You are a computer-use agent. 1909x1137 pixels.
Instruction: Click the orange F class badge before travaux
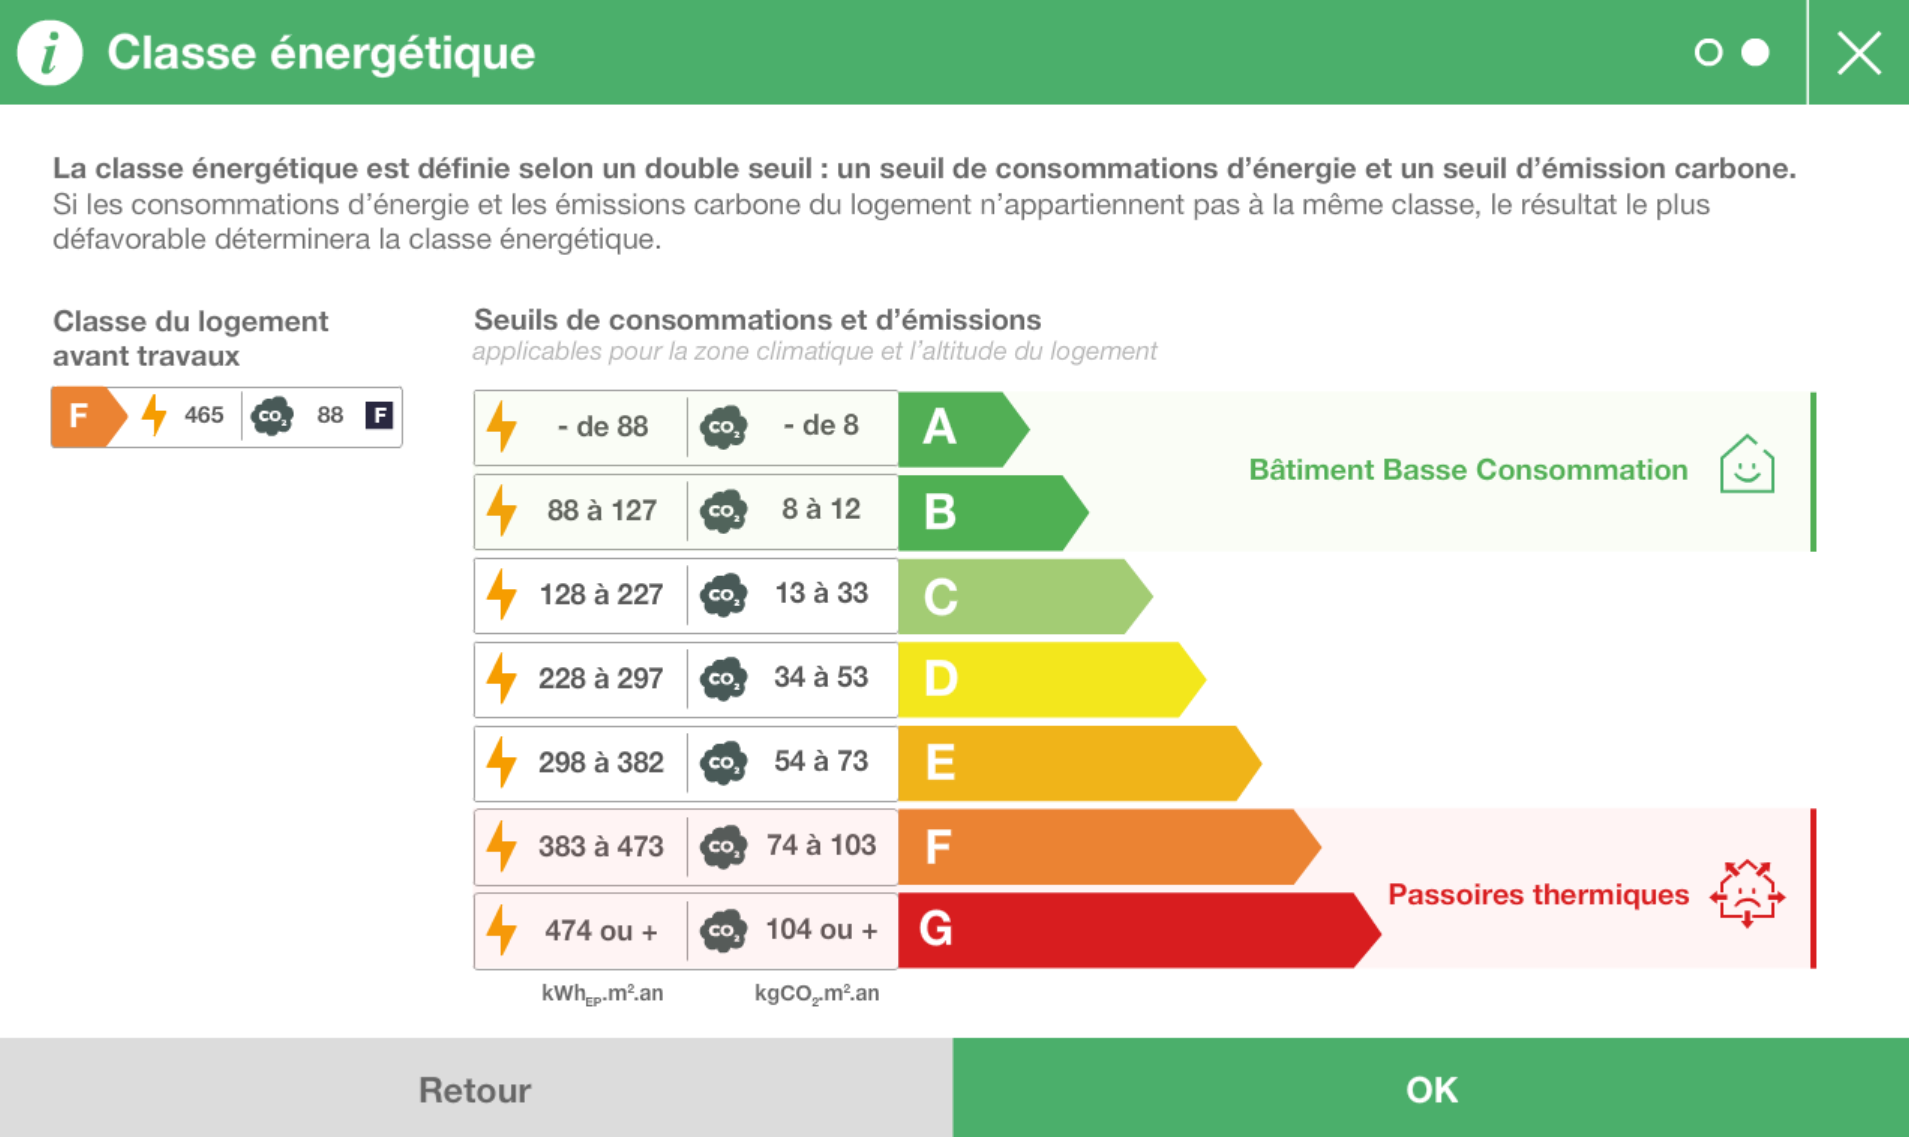(x=89, y=416)
